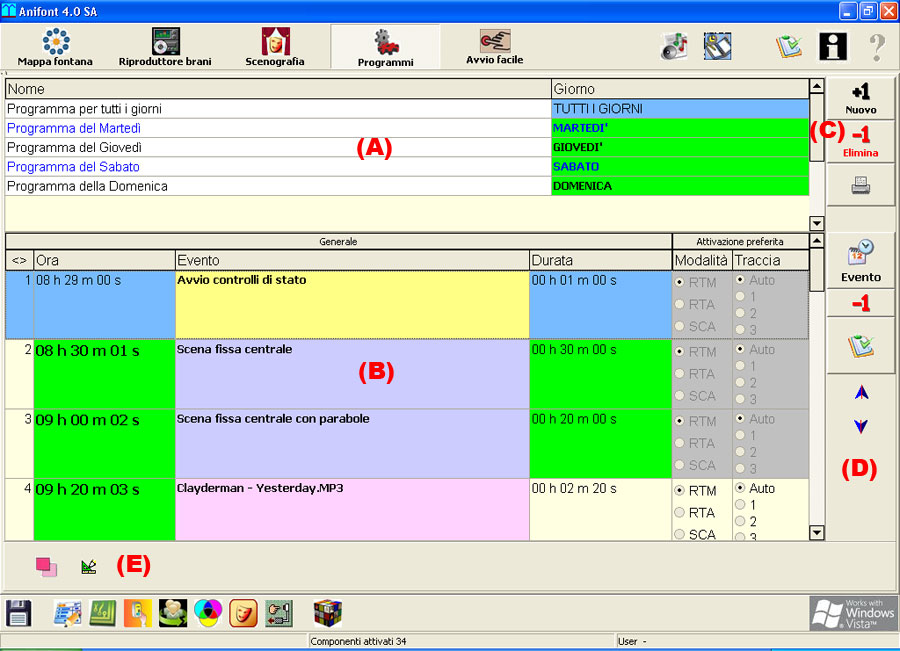The height and width of the screenshot is (651, 900).
Task: Click the top toolbar clipboard checkmark icon
Action: (x=789, y=46)
